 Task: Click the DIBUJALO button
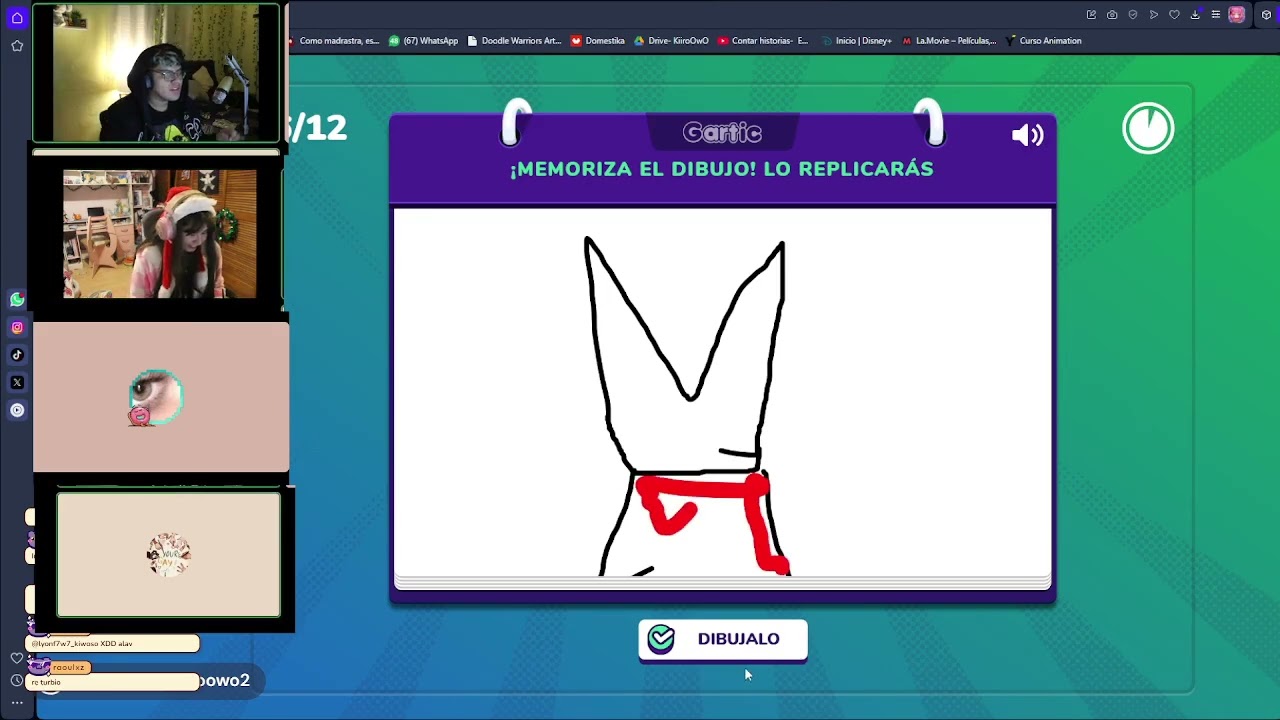(x=723, y=640)
